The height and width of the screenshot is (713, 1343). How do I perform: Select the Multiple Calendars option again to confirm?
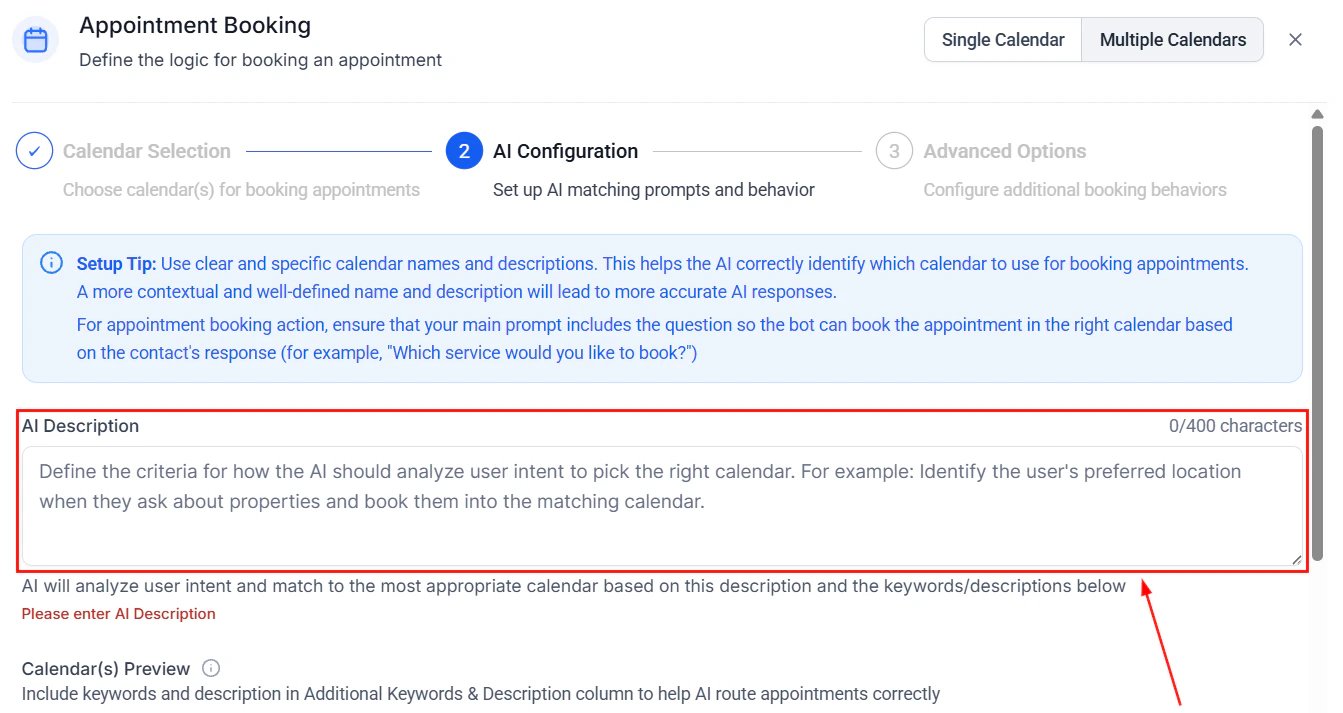click(1172, 39)
